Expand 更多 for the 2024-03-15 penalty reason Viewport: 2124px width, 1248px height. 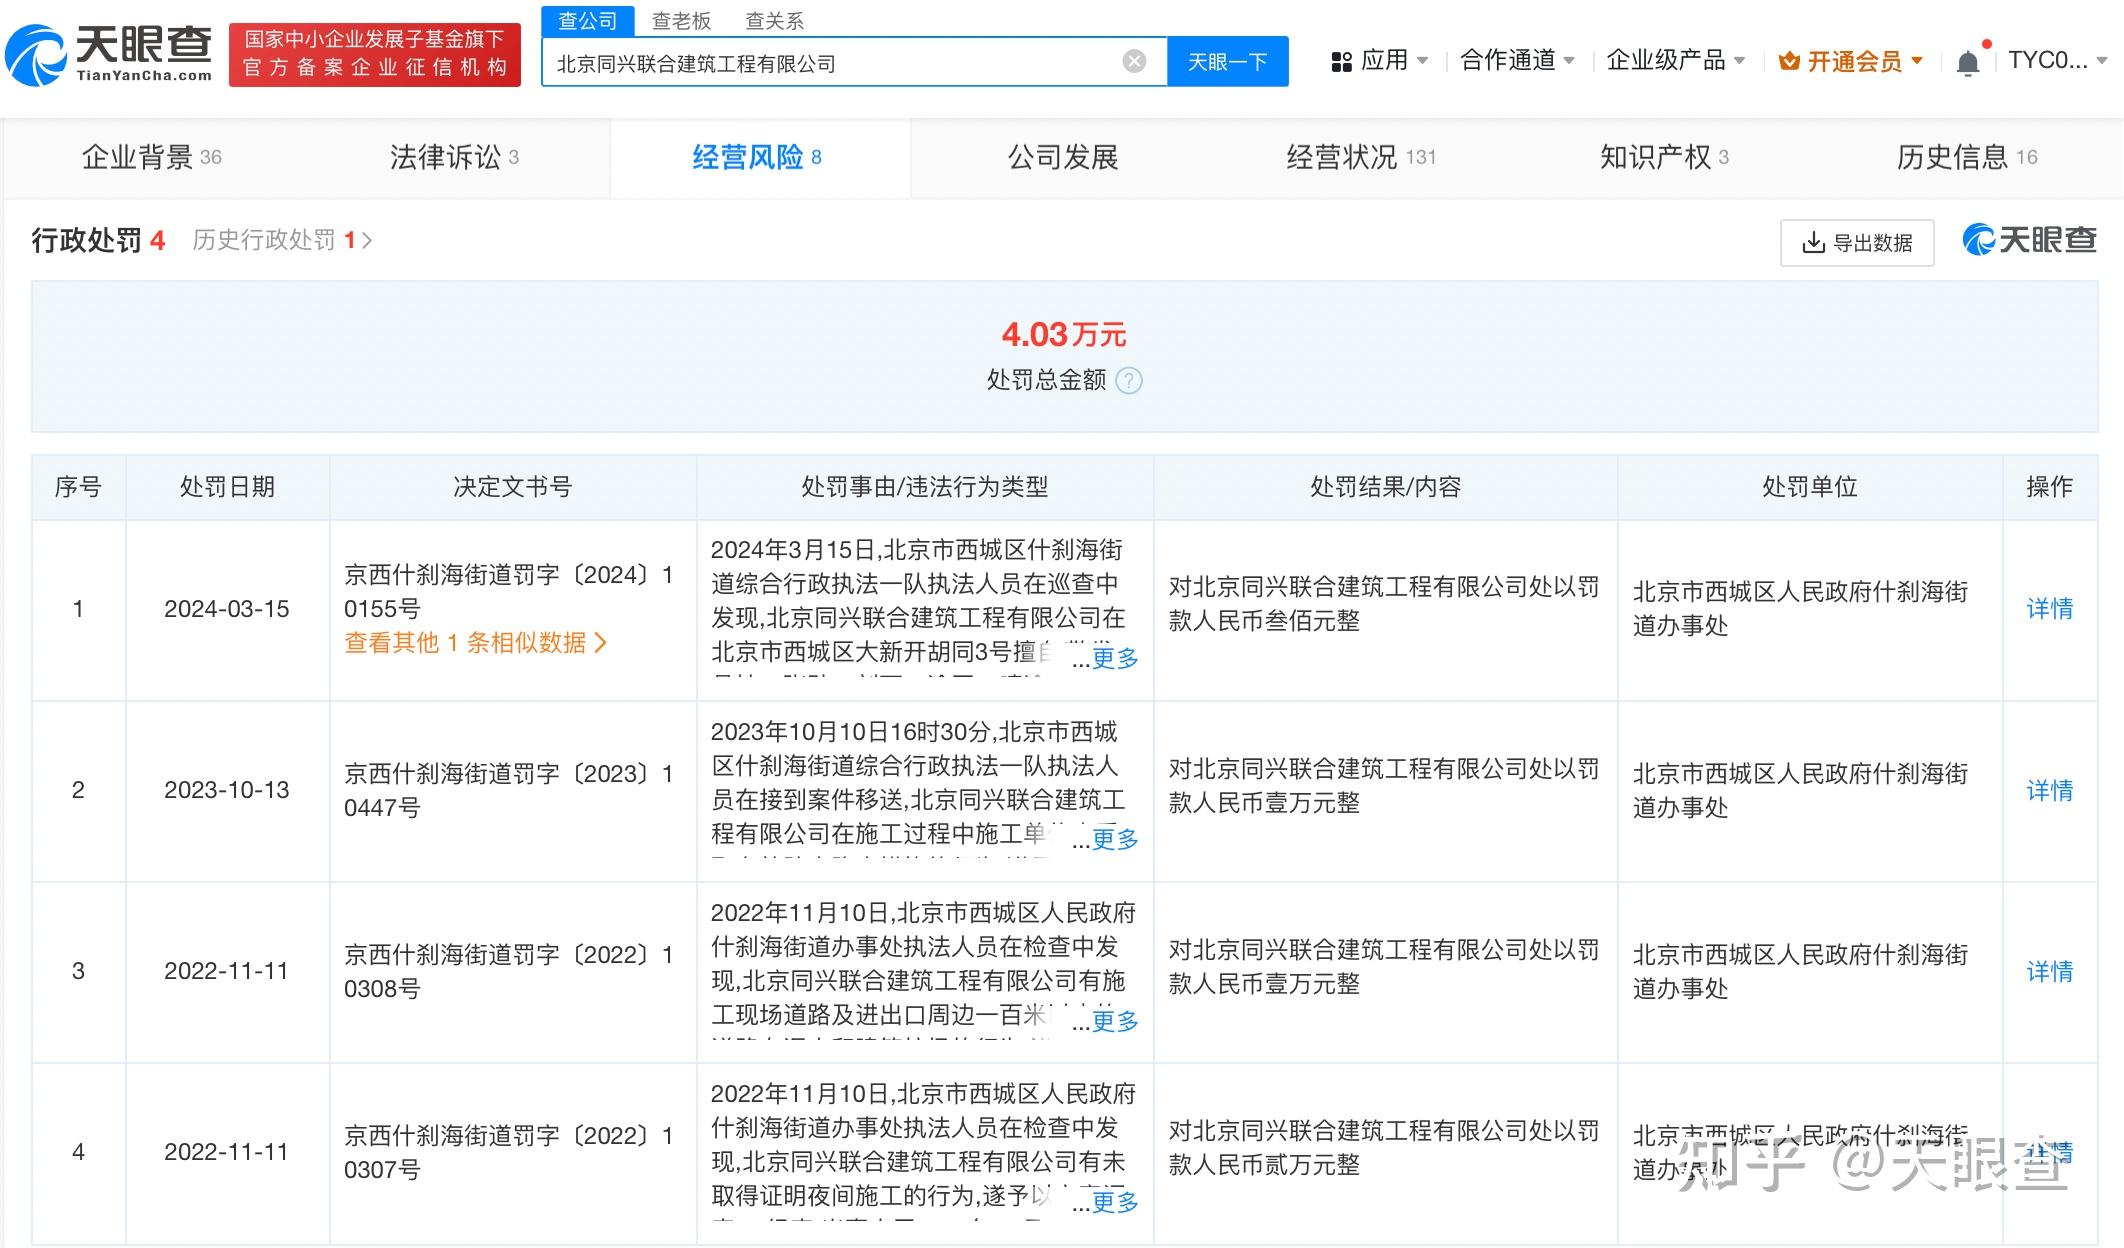[x=1115, y=657]
